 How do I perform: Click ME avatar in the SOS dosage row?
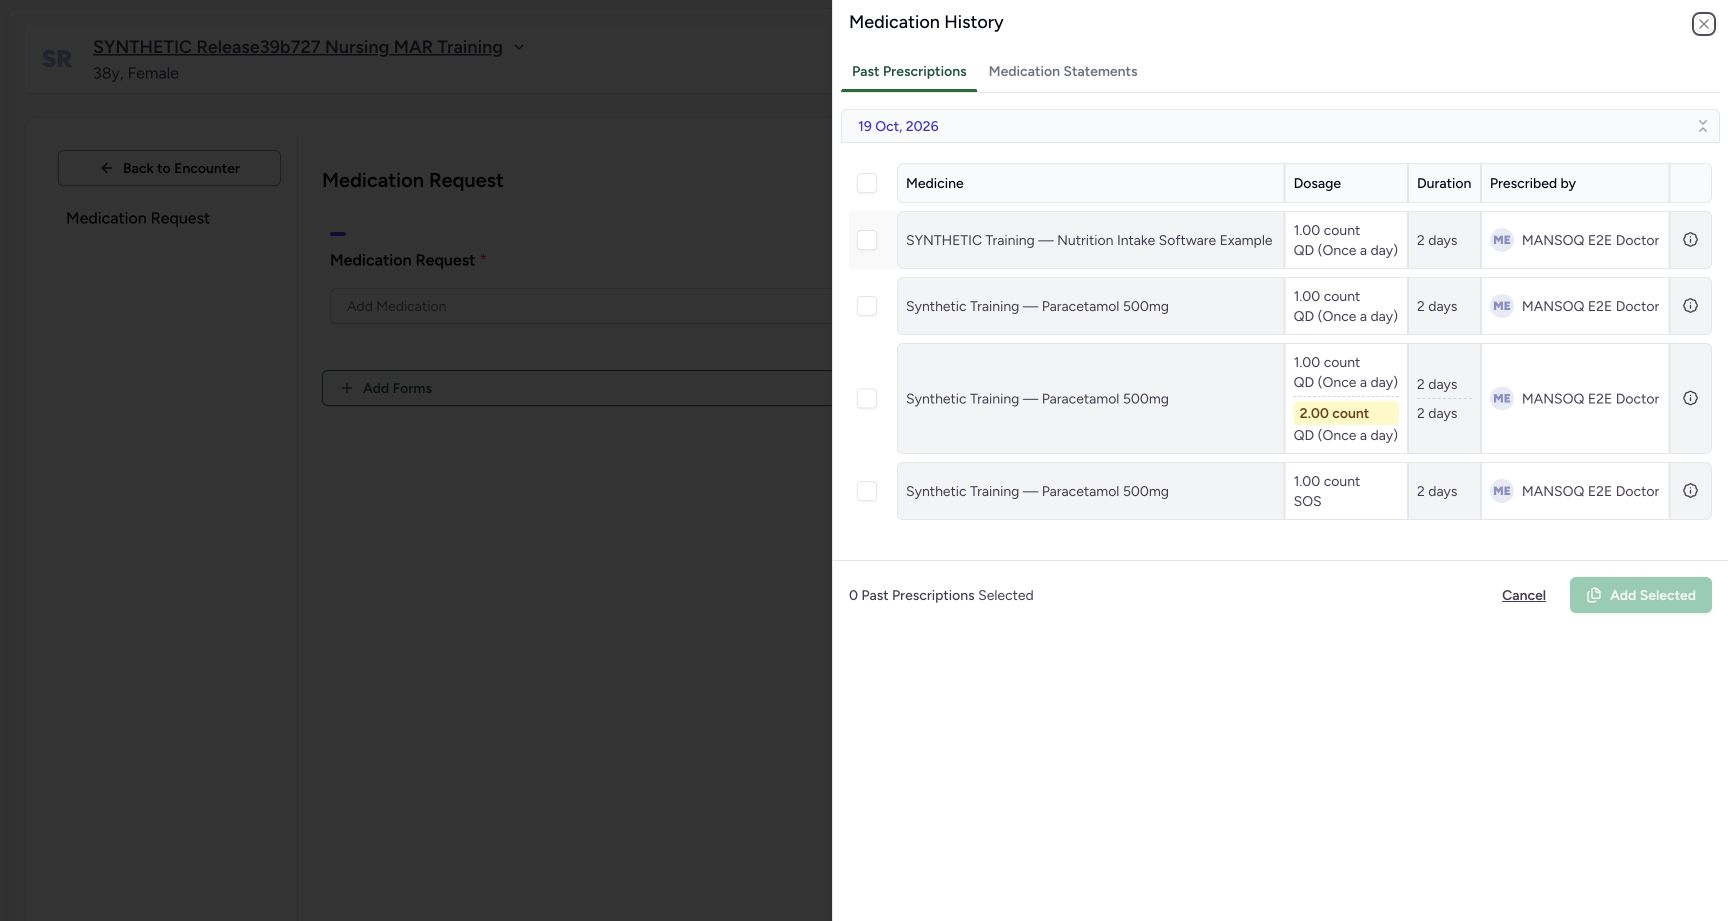pyautogui.click(x=1502, y=491)
